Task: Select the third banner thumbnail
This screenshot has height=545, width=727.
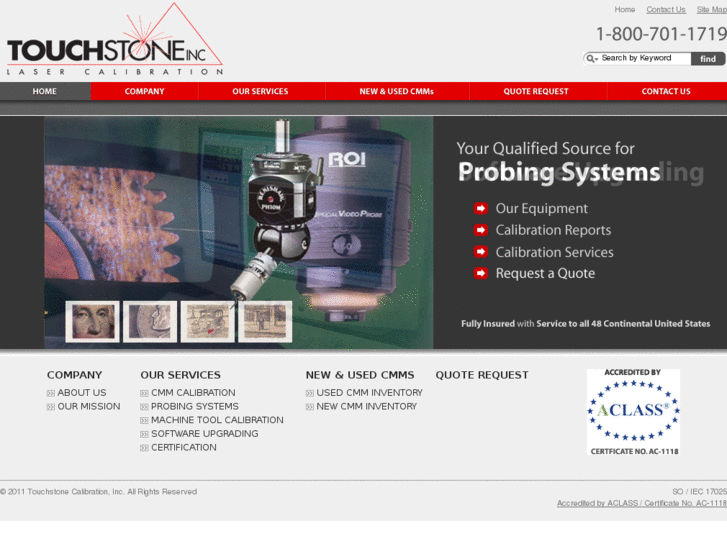Action: (x=207, y=321)
